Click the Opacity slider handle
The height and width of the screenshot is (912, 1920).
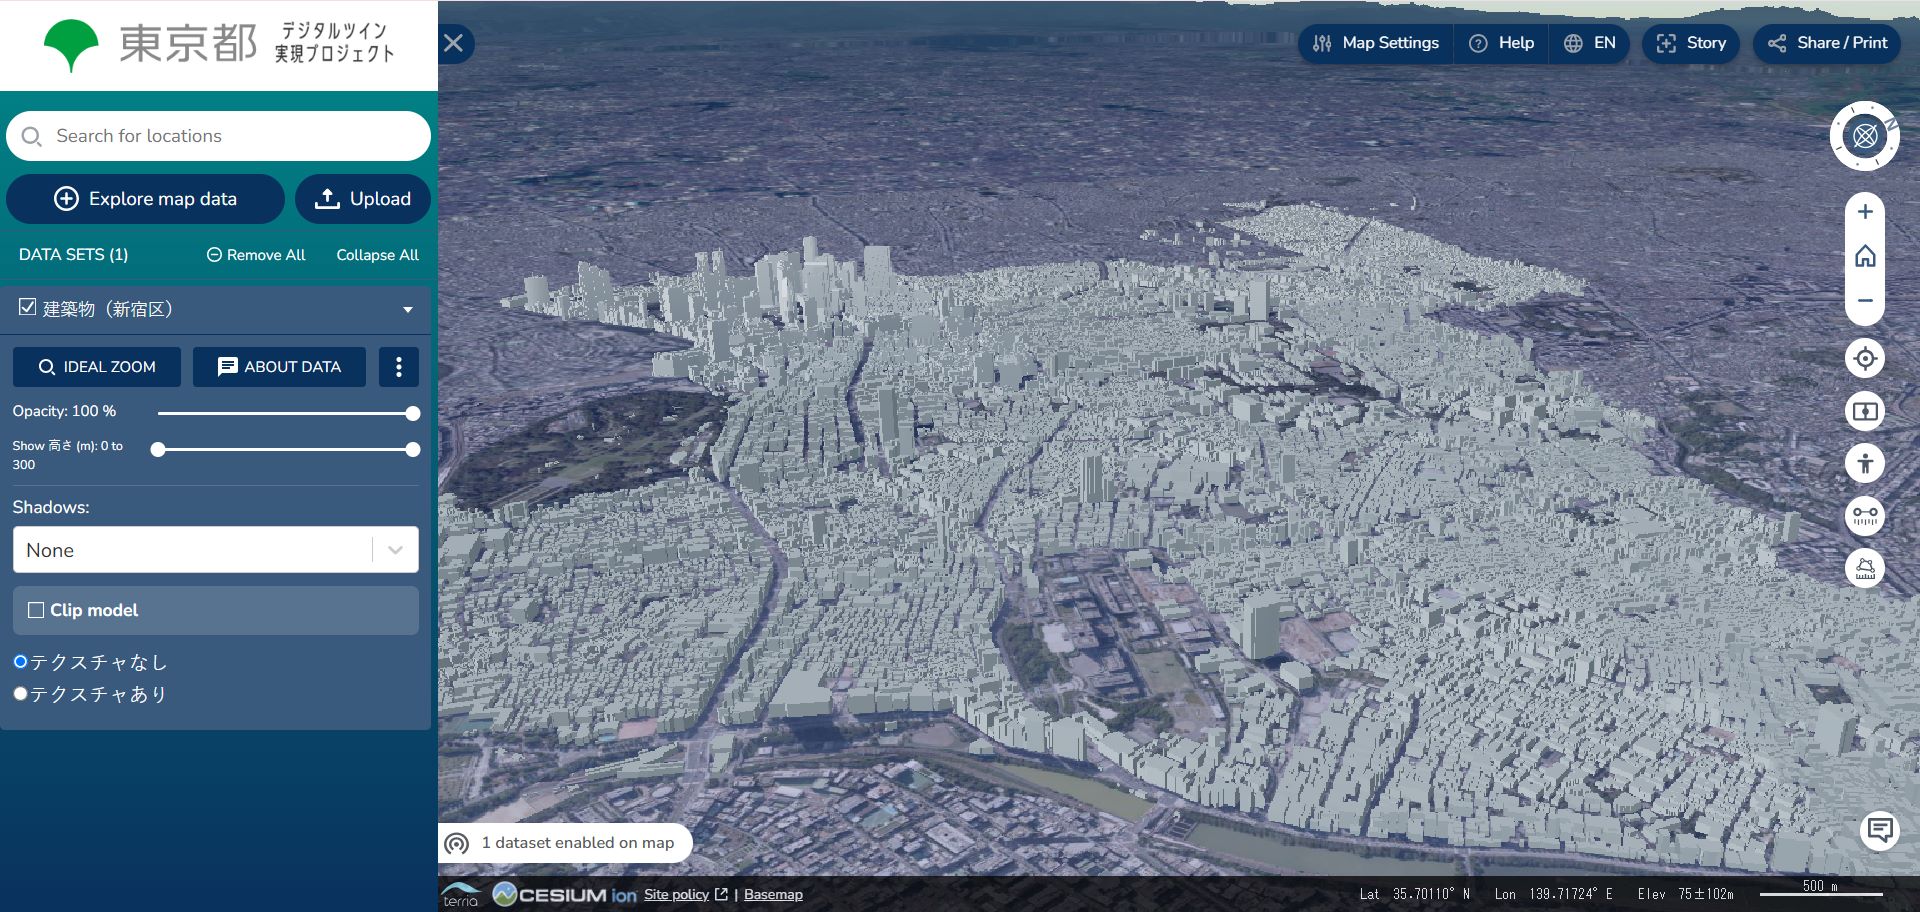pos(413,413)
